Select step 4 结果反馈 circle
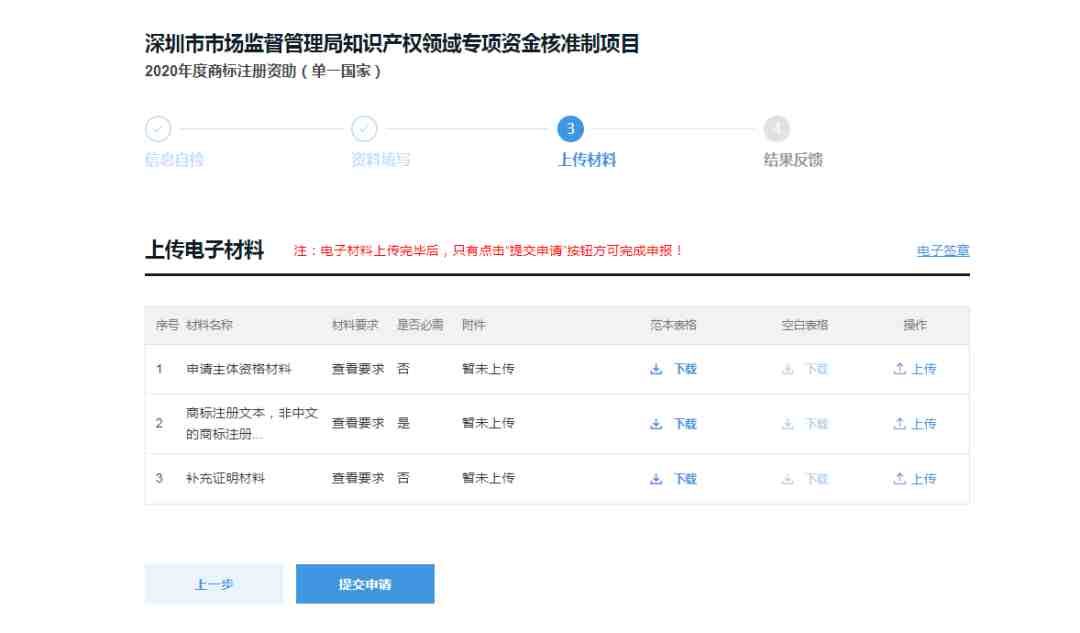 777,129
